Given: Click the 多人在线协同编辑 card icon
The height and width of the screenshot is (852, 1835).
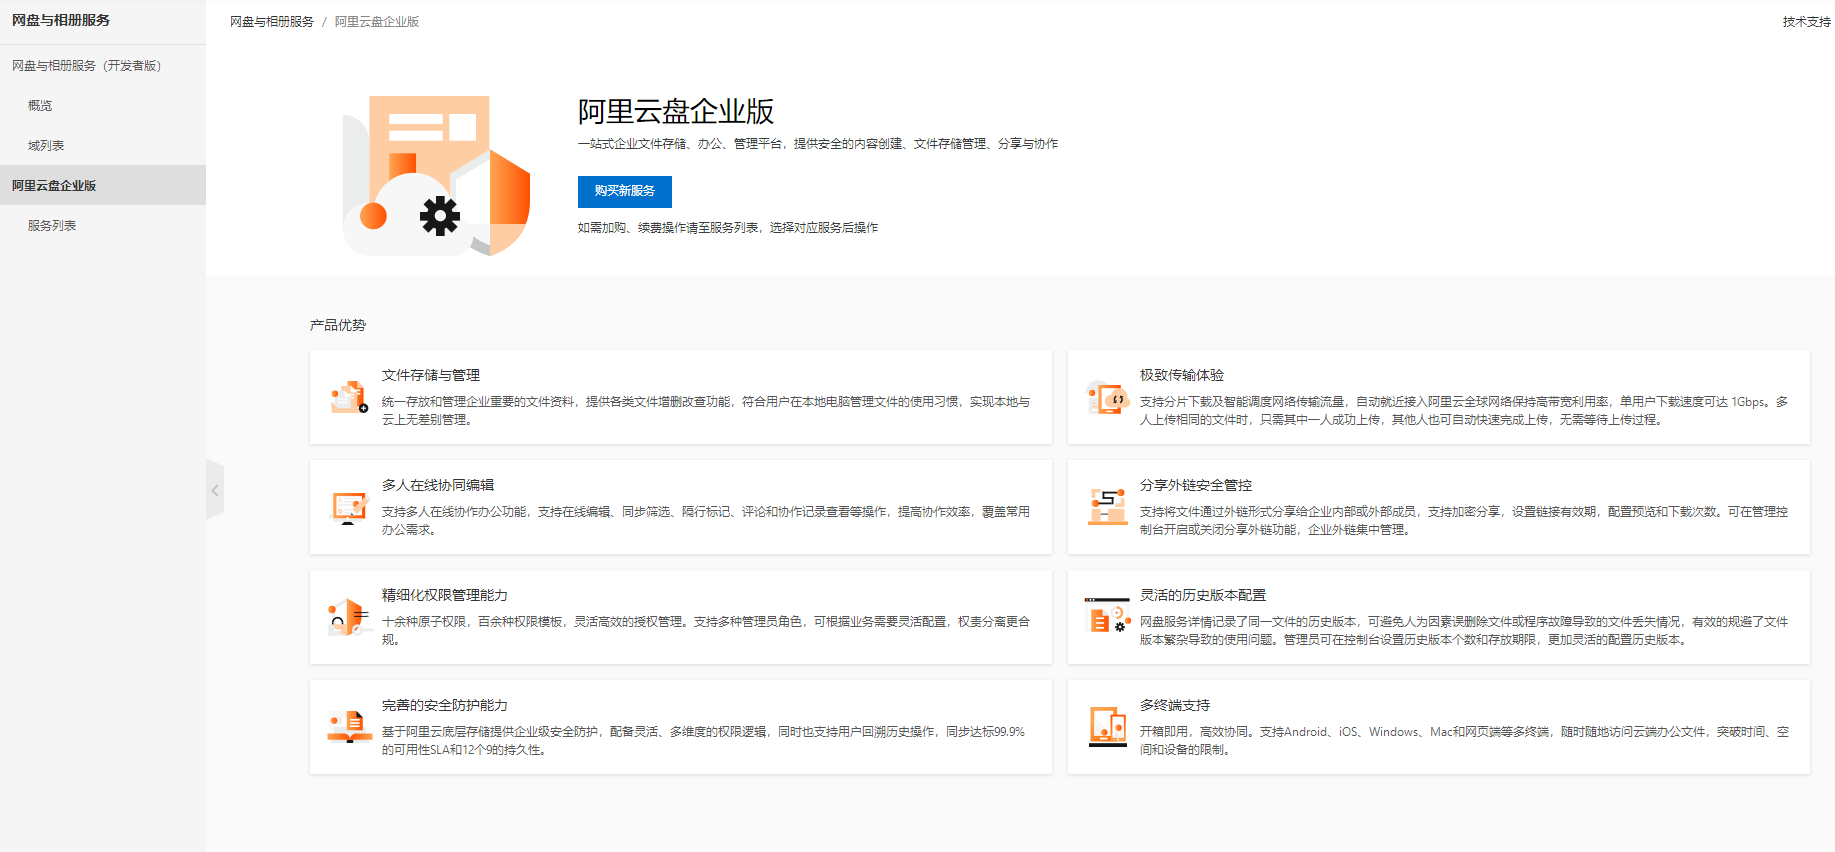Looking at the screenshot, I should [349, 507].
